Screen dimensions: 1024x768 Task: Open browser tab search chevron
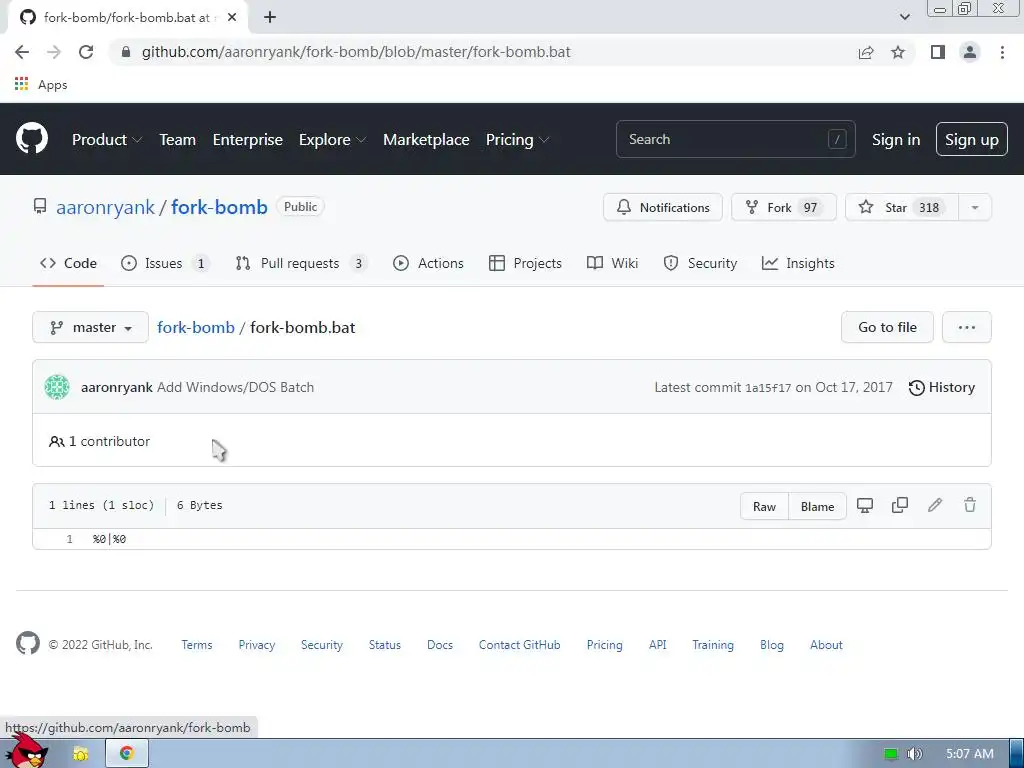904,17
